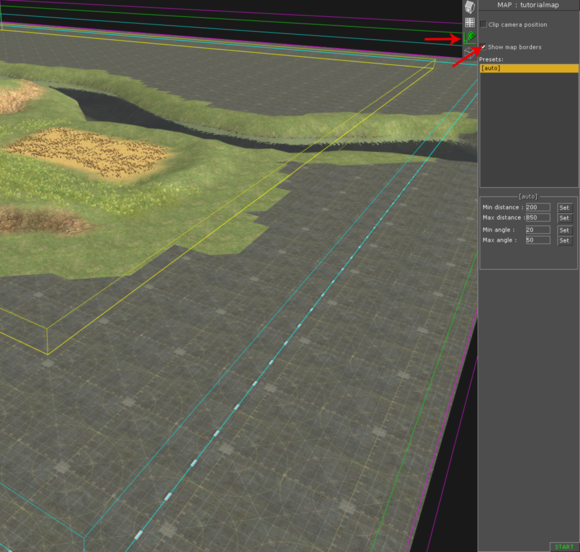Click the MAP : tutorialmap title header
This screenshot has height=552, width=580.
pos(528,5)
